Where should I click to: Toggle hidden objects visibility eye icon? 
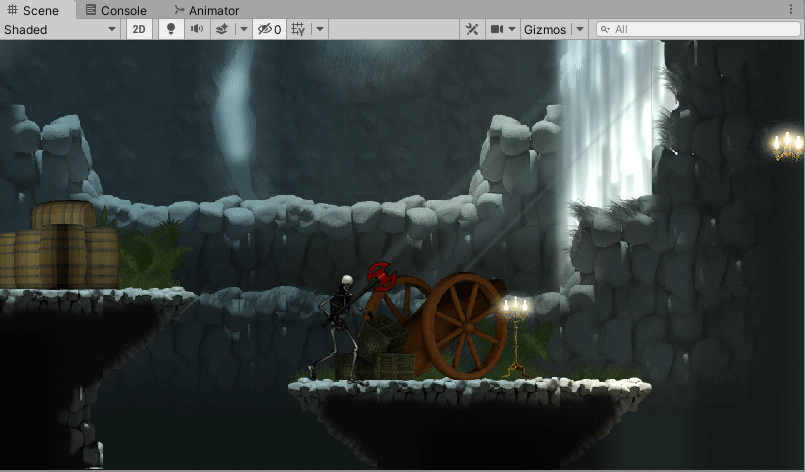(269, 29)
